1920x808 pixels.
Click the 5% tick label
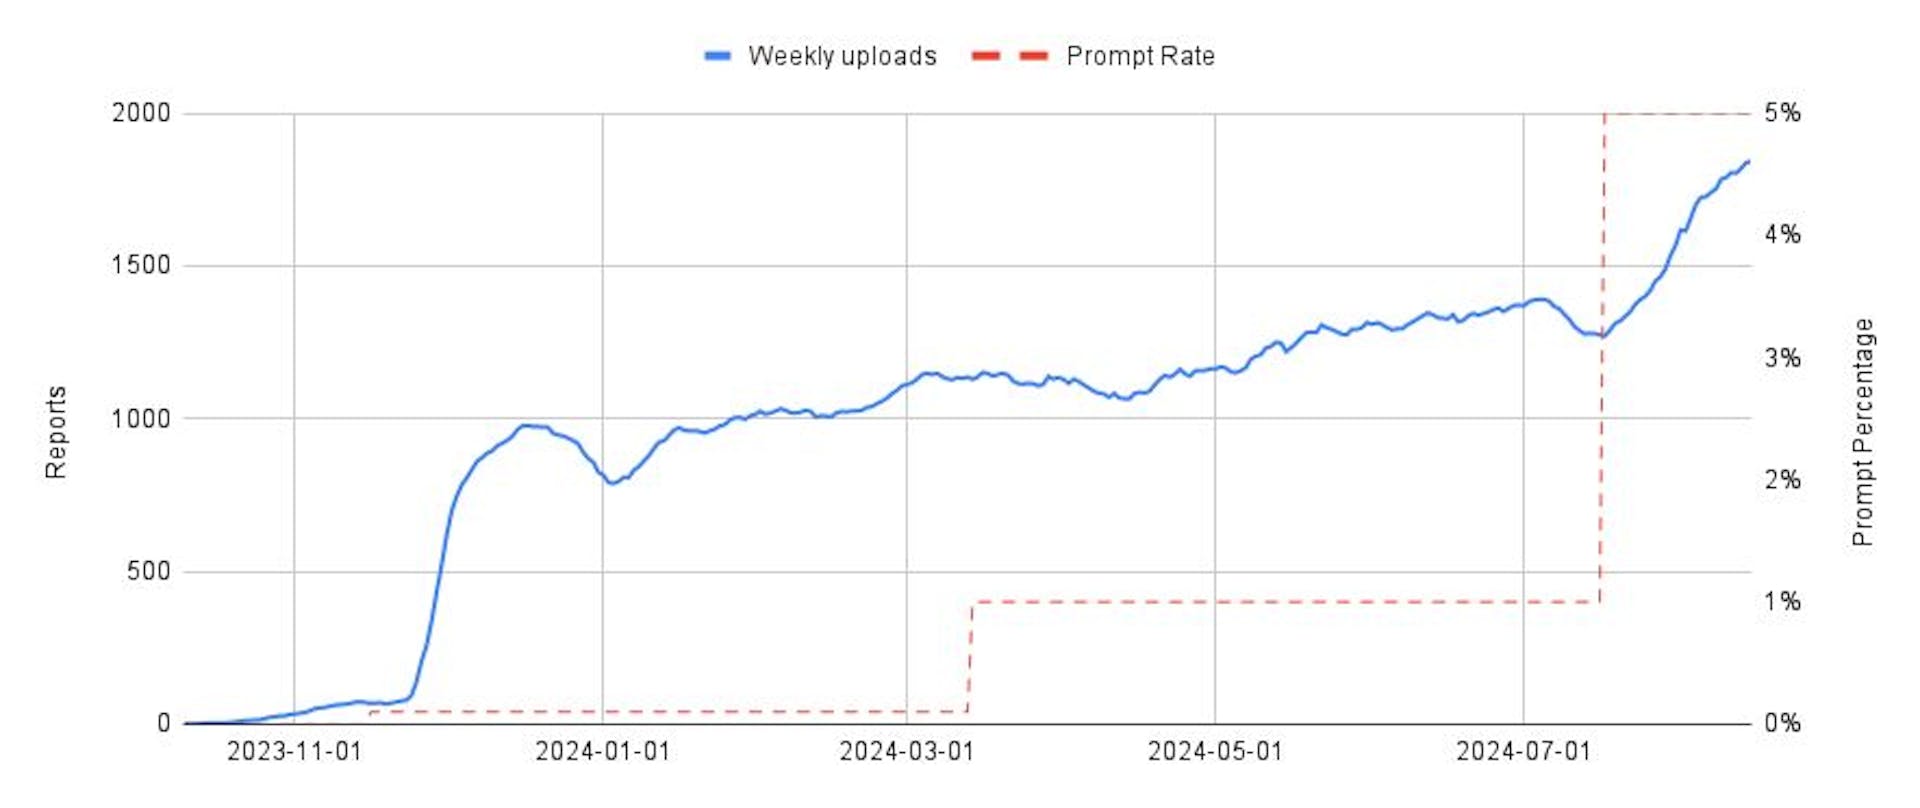pos(1782,113)
